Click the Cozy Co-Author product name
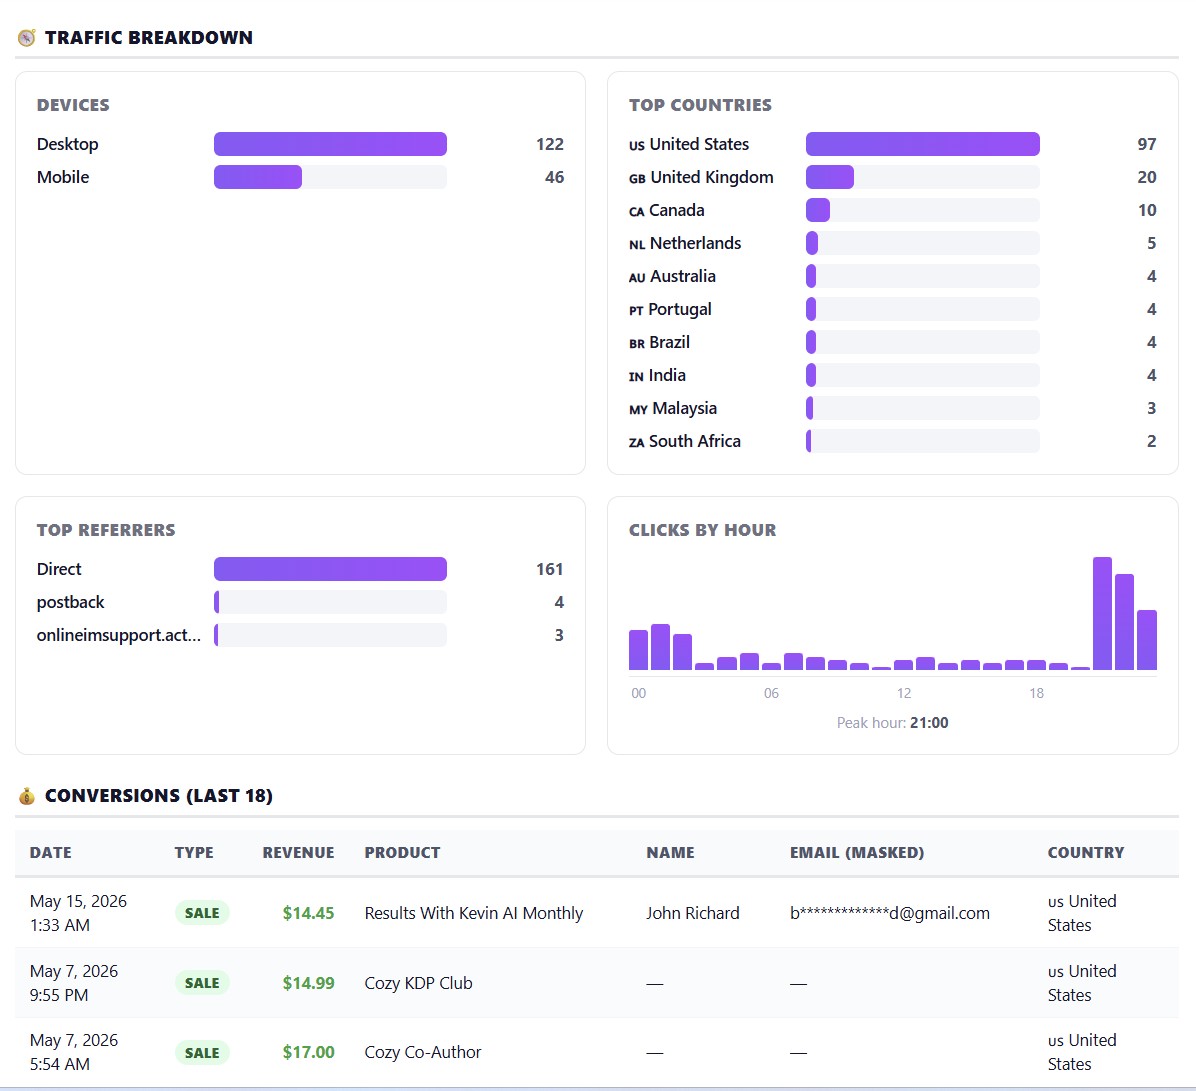 (x=423, y=1053)
